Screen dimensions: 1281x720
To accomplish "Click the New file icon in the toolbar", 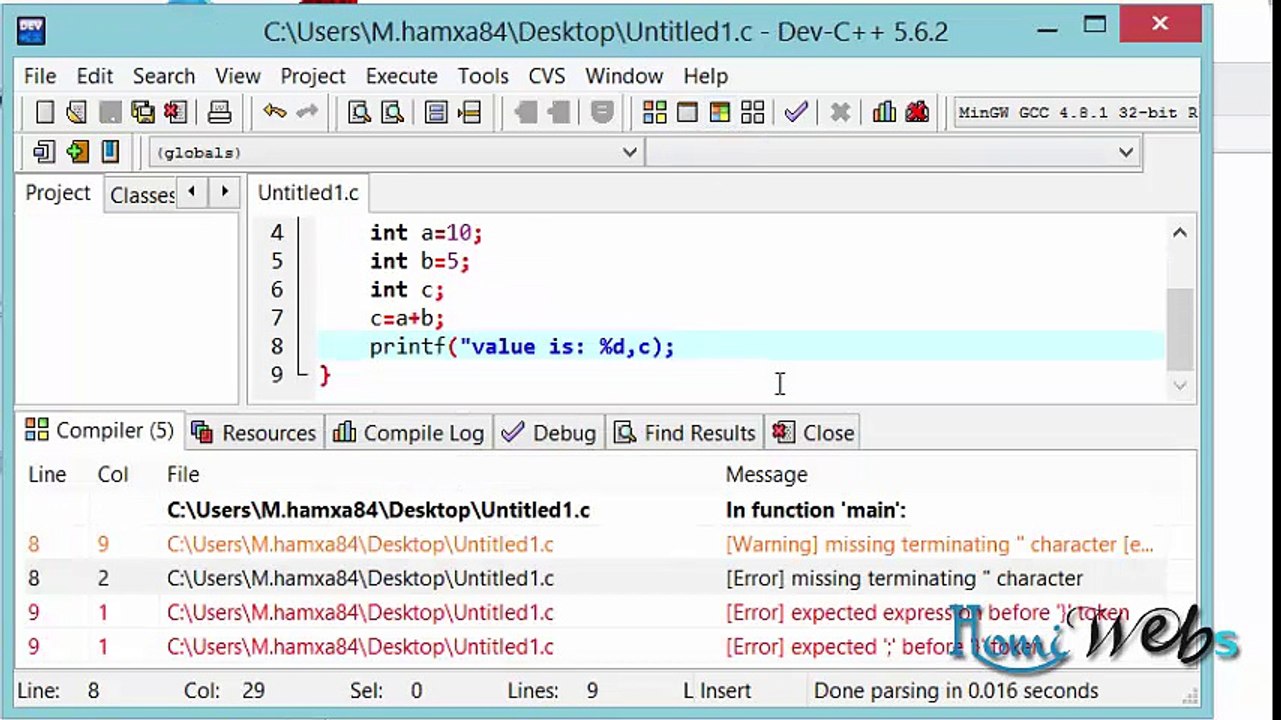I will 44,112.
